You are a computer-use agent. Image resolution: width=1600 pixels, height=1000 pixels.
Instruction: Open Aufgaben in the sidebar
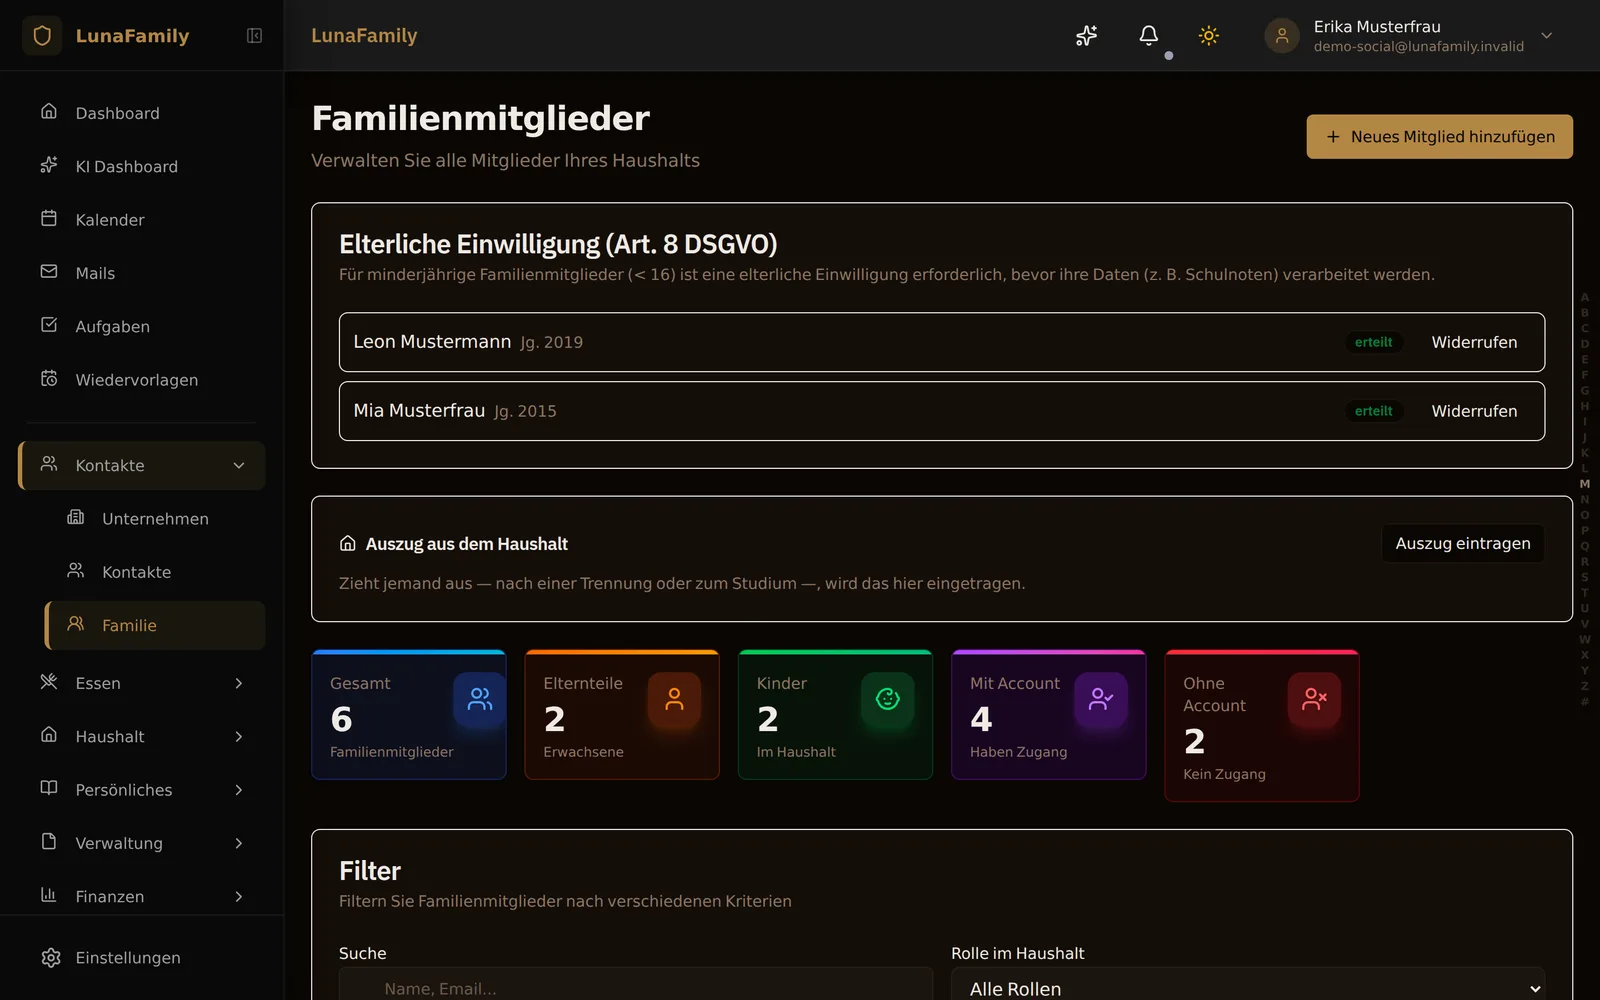click(x=142, y=326)
